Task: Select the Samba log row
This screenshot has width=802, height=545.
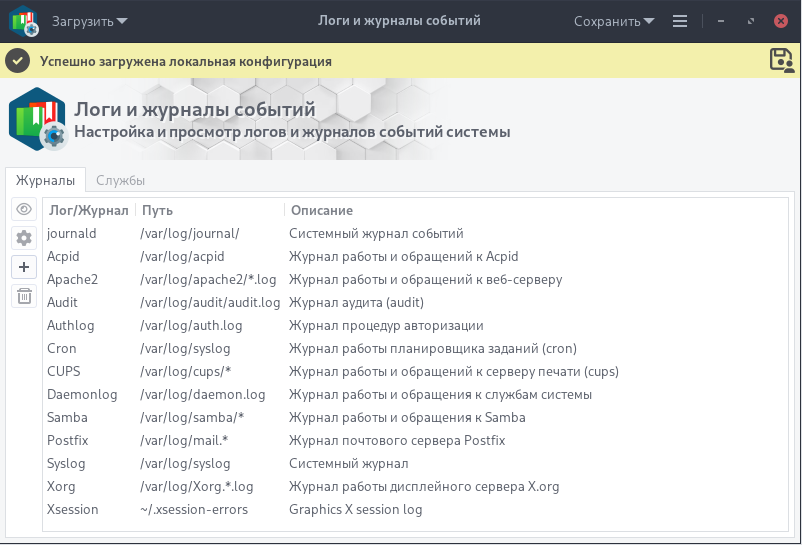Action: pos(415,417)
